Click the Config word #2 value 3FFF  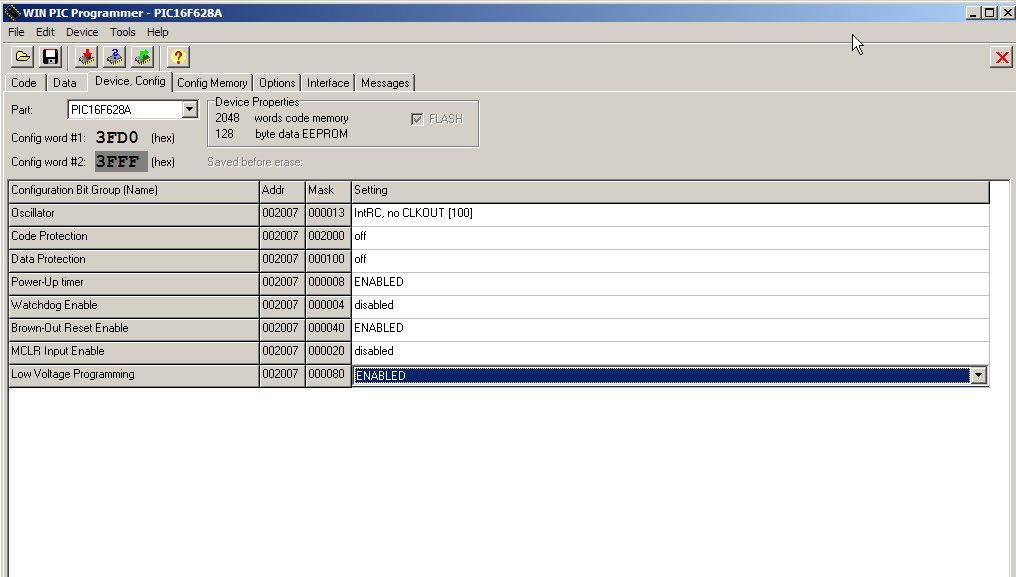point(121,161)
